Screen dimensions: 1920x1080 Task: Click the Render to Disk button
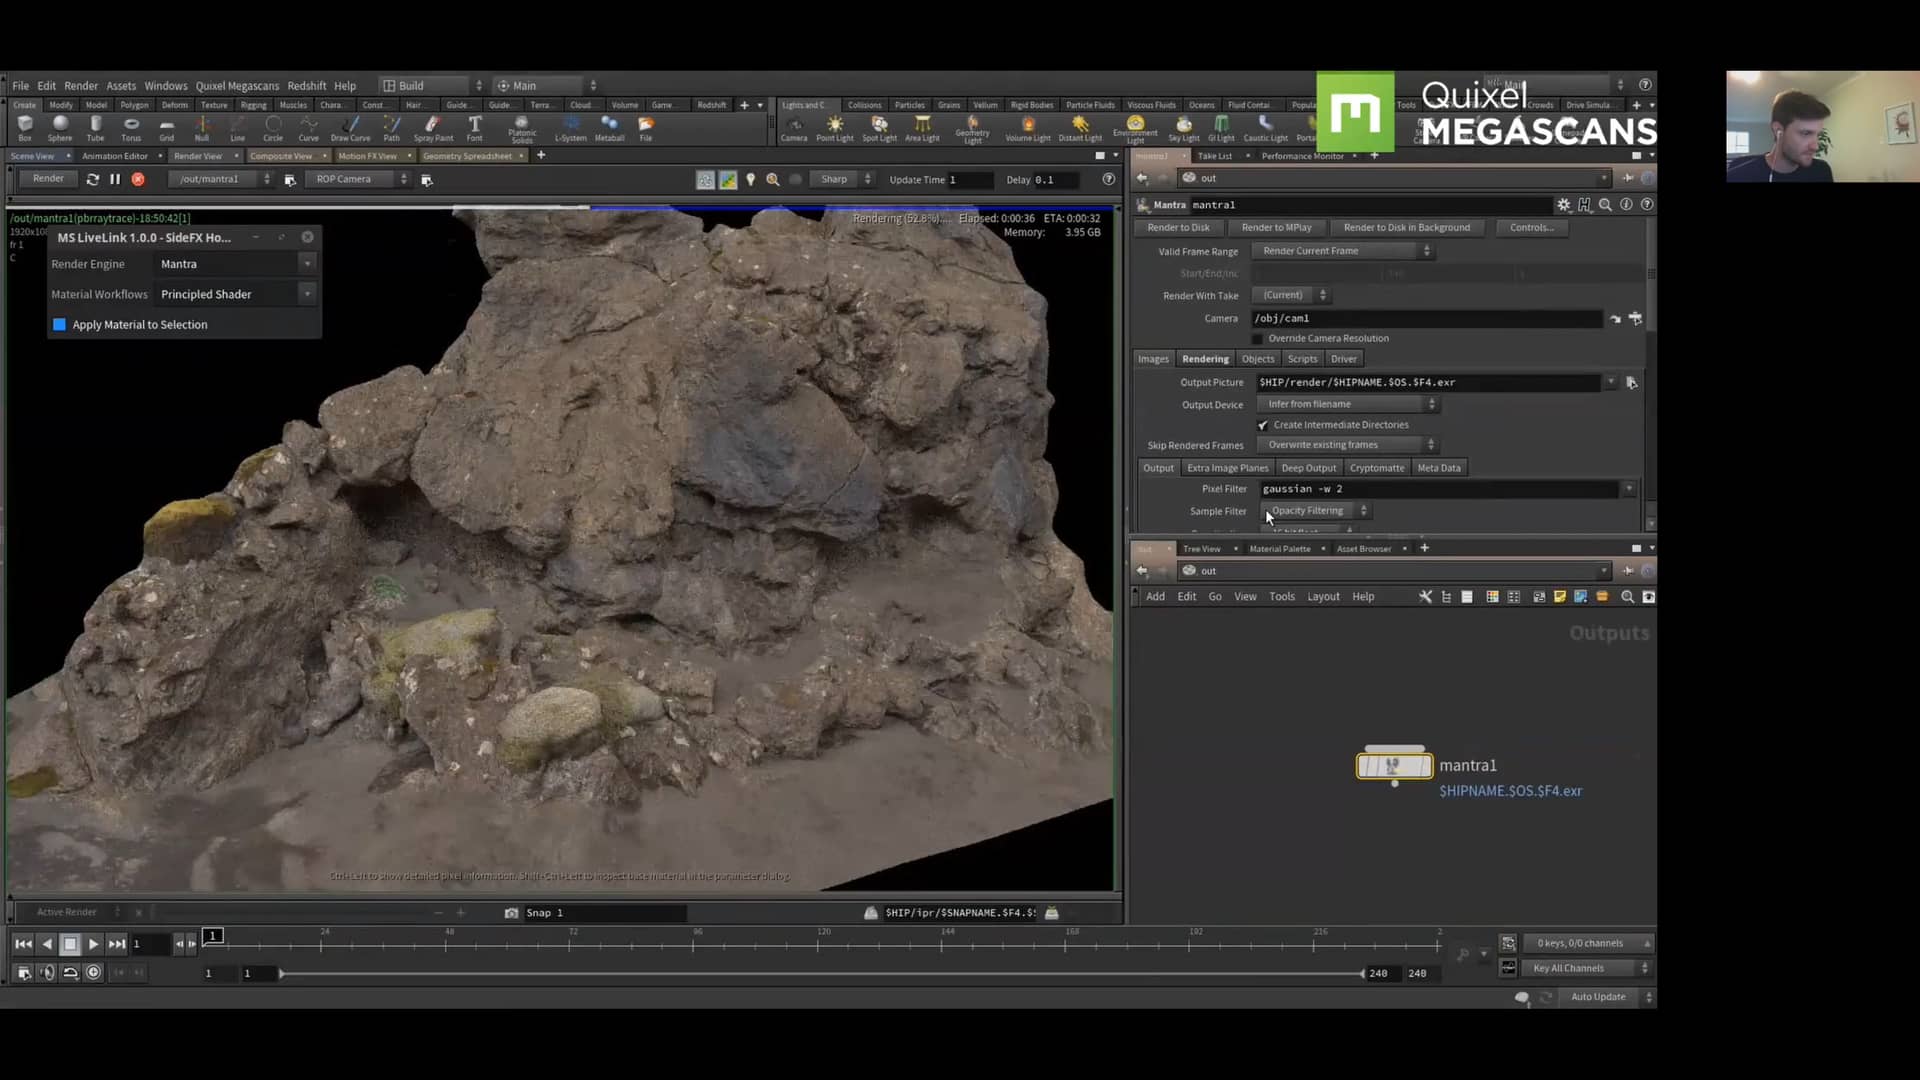1178,227
